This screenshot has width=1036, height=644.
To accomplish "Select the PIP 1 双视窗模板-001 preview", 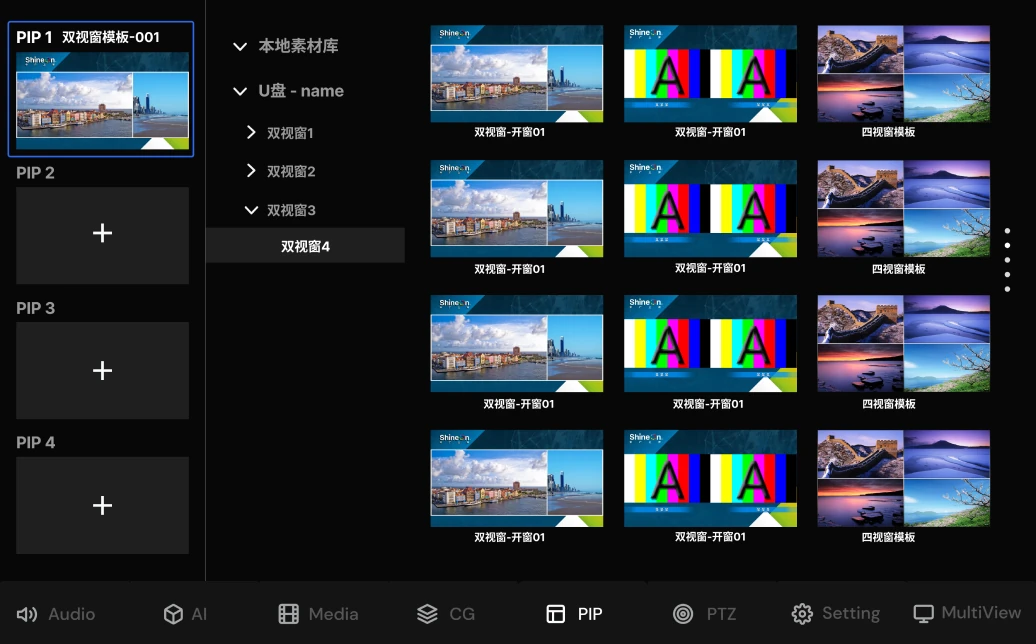I will [102, 100].
